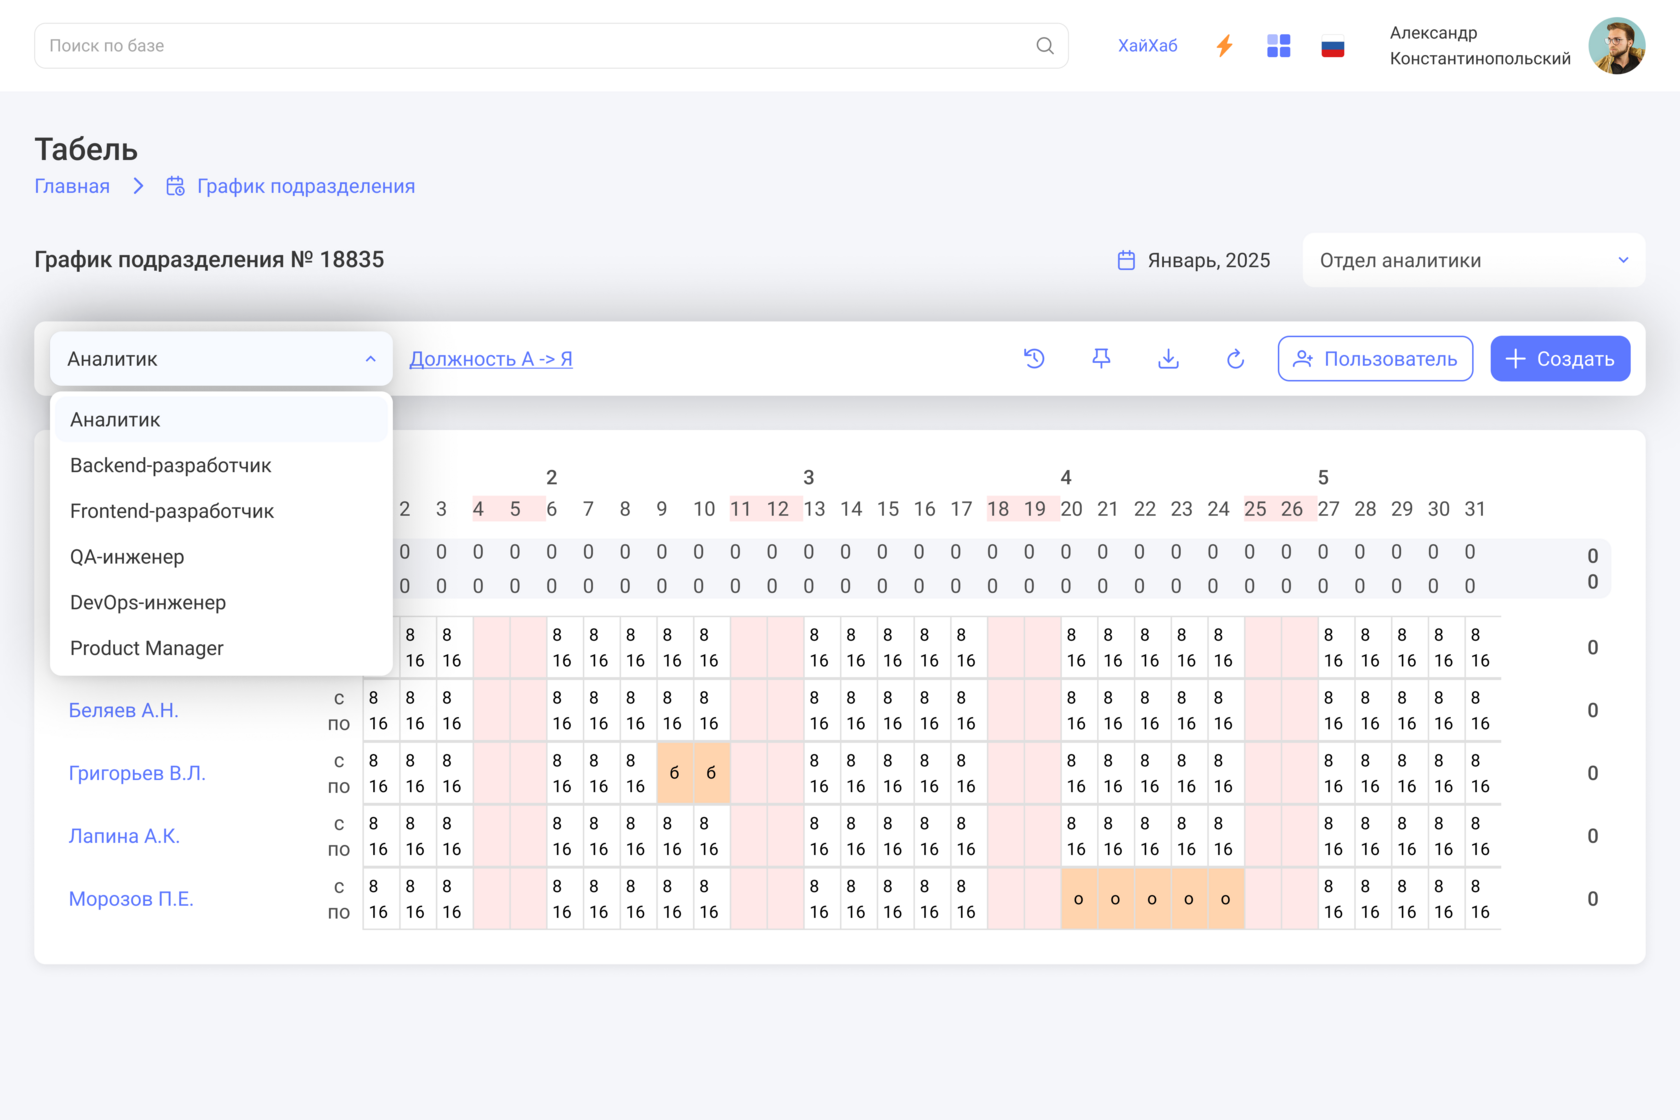1680x1120 pixels.
Task: Click the Пользователь button
Action: 1375,359
